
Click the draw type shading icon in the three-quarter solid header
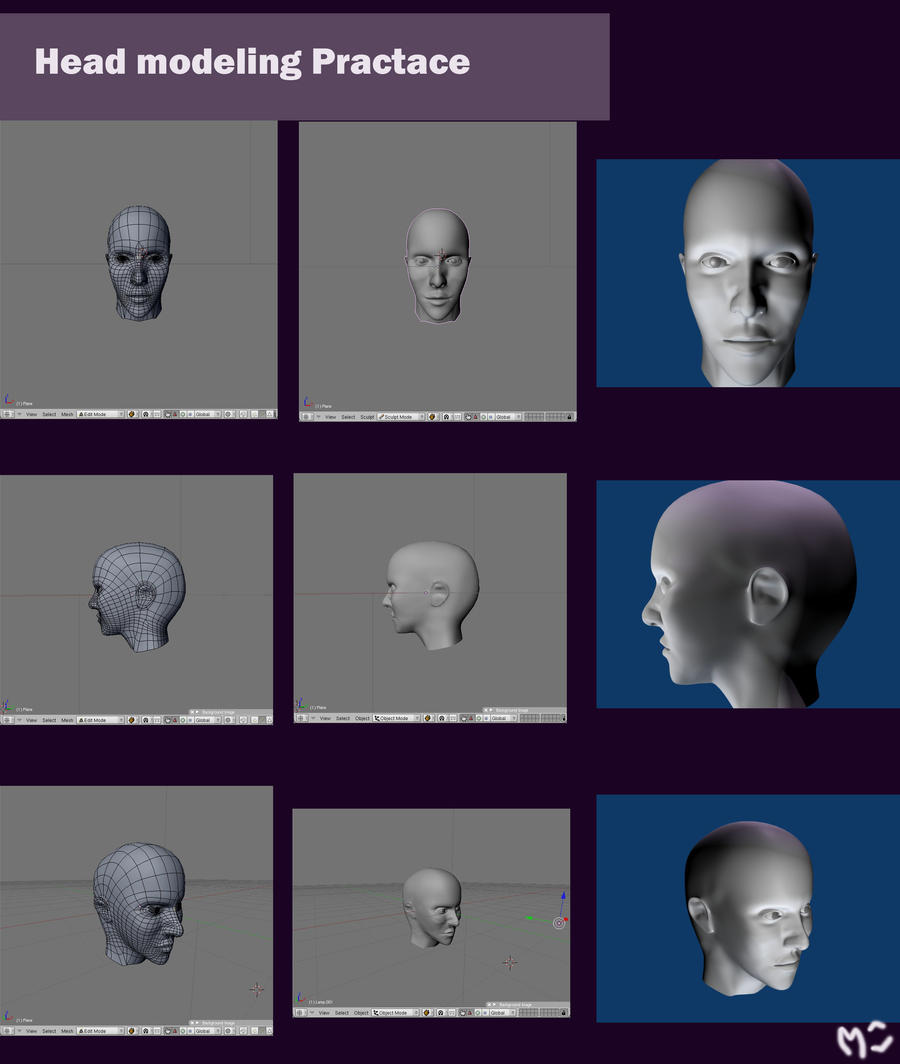click(427, 1012)
